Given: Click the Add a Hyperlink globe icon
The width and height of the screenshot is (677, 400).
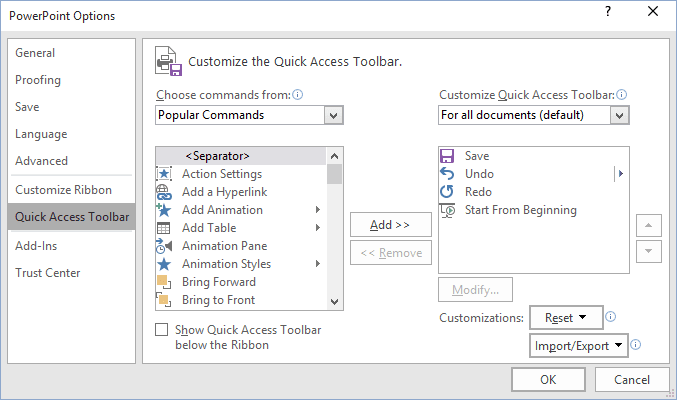Looking at the screenshot, I should [164, 192].
